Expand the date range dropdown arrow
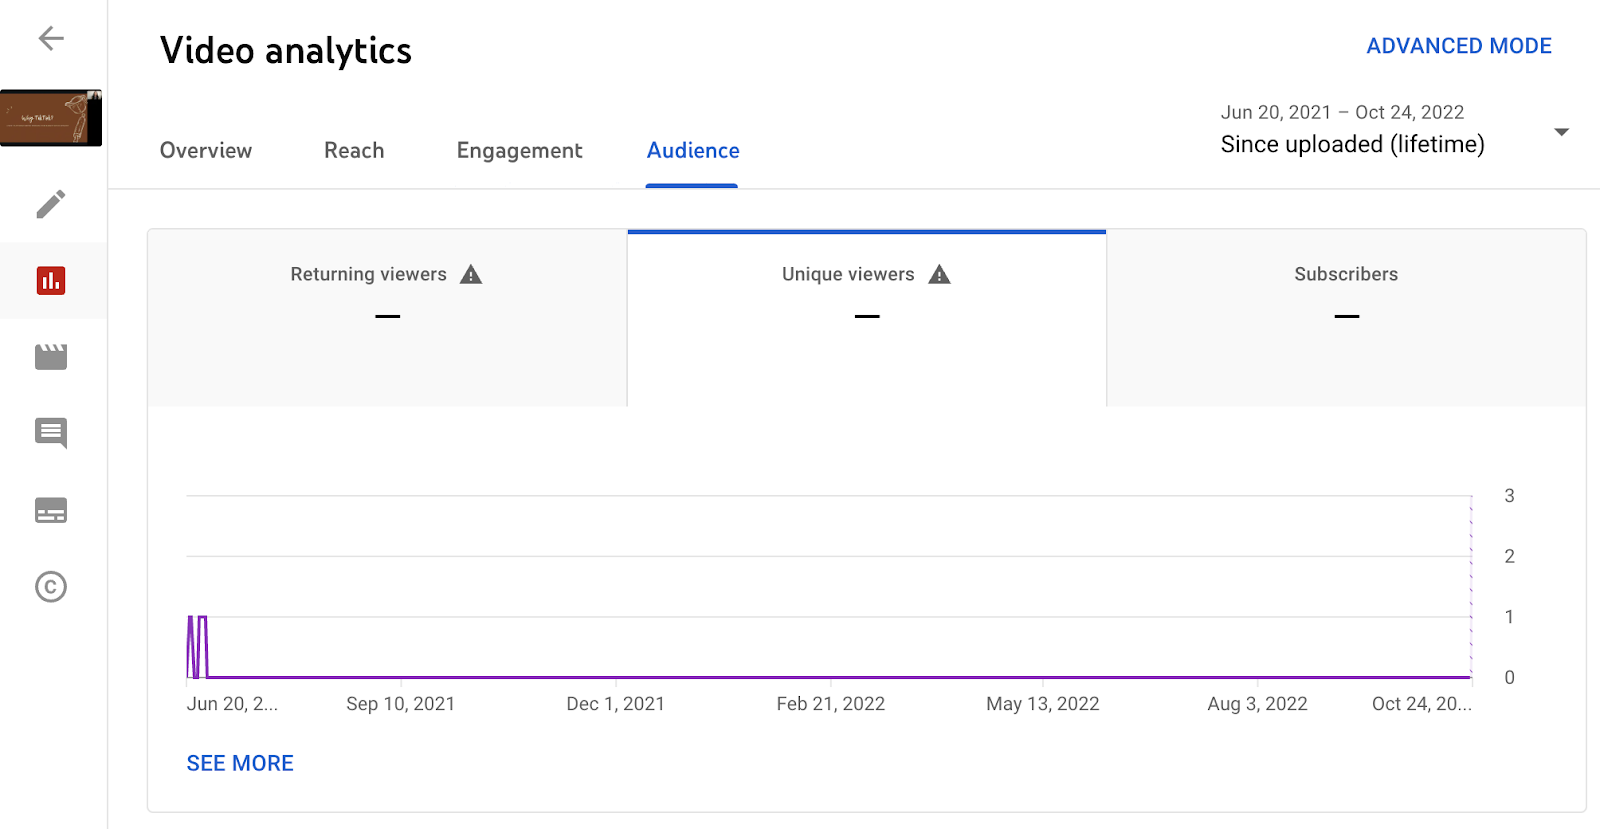 (x=1561, y=132)
